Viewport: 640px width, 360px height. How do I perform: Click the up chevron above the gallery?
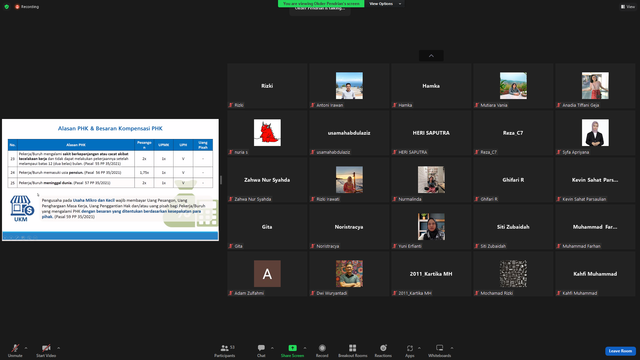[431, 56]
